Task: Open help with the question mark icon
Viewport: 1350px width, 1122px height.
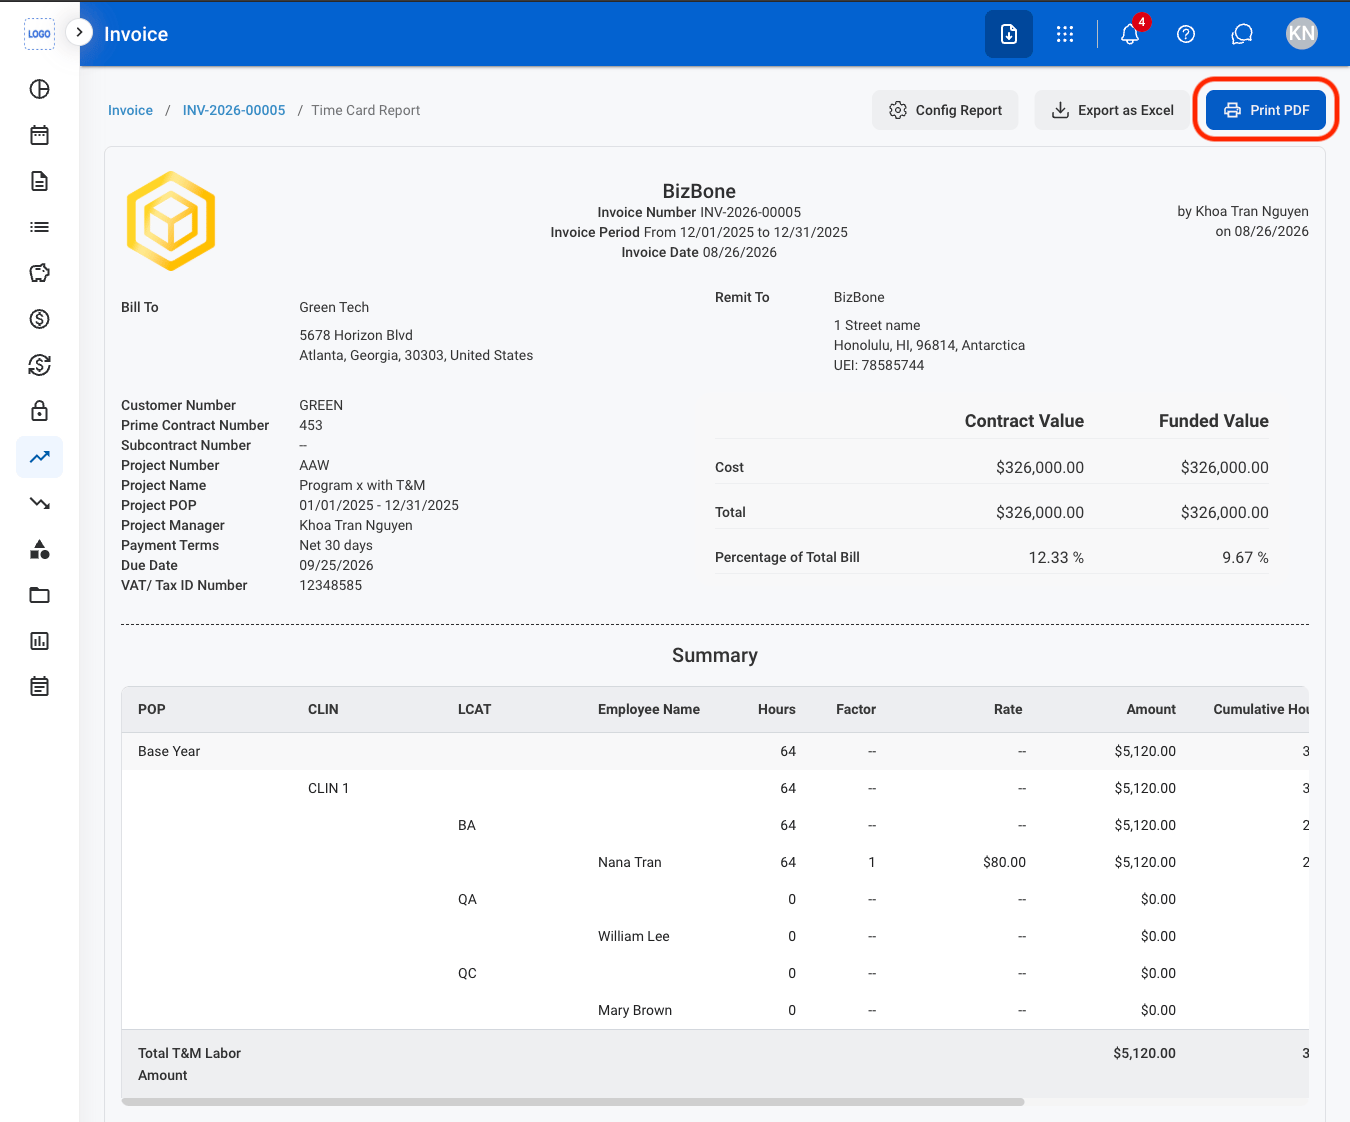Action: click(x=1186, y=34)
